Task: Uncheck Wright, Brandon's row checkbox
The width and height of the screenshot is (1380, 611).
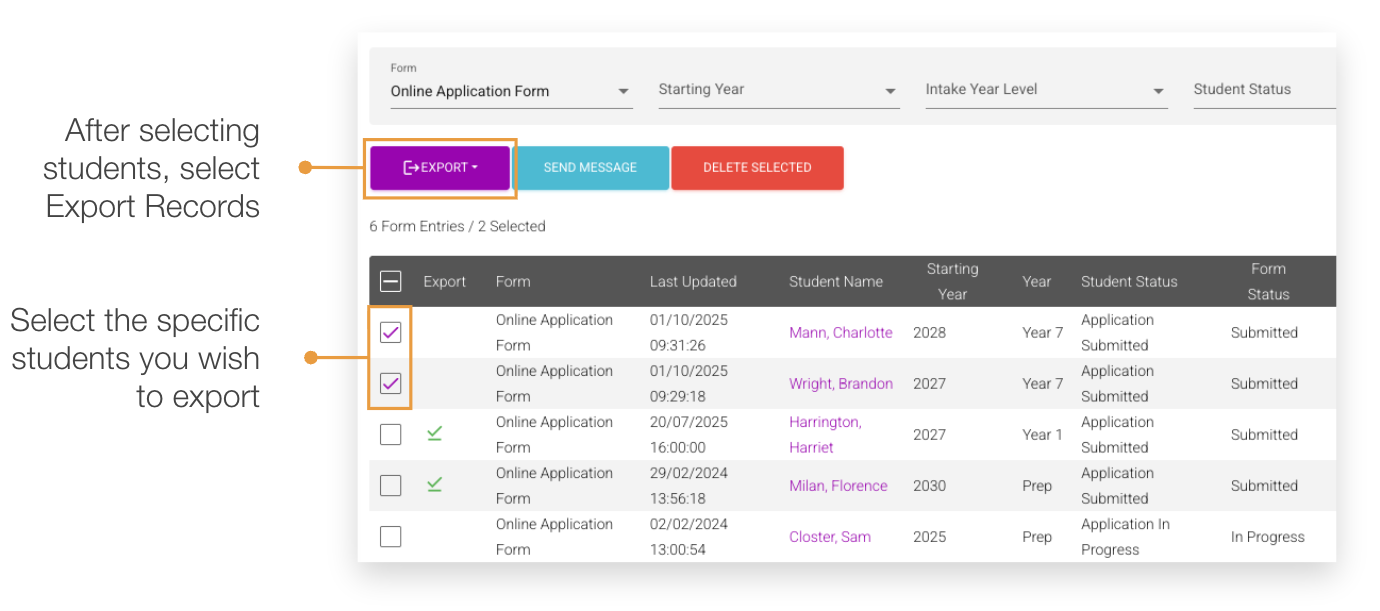Action: coord(390,383)
